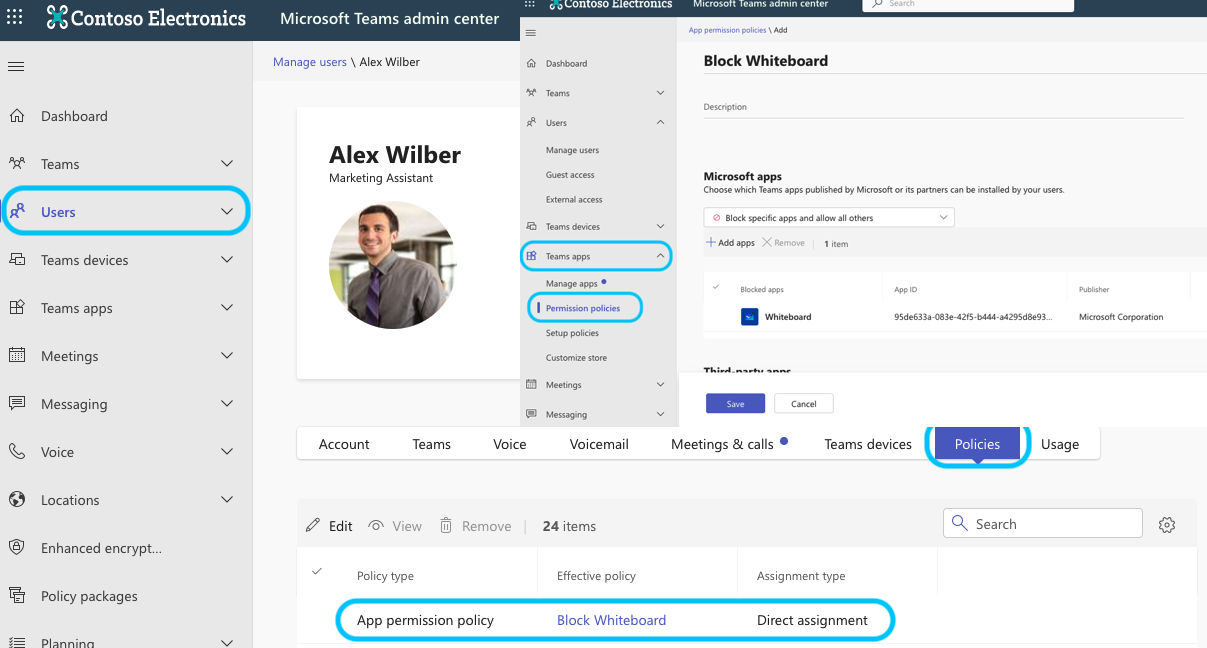Open External access in the inset sidebar
Viewport: 1207px width, 648px height.
574,200
